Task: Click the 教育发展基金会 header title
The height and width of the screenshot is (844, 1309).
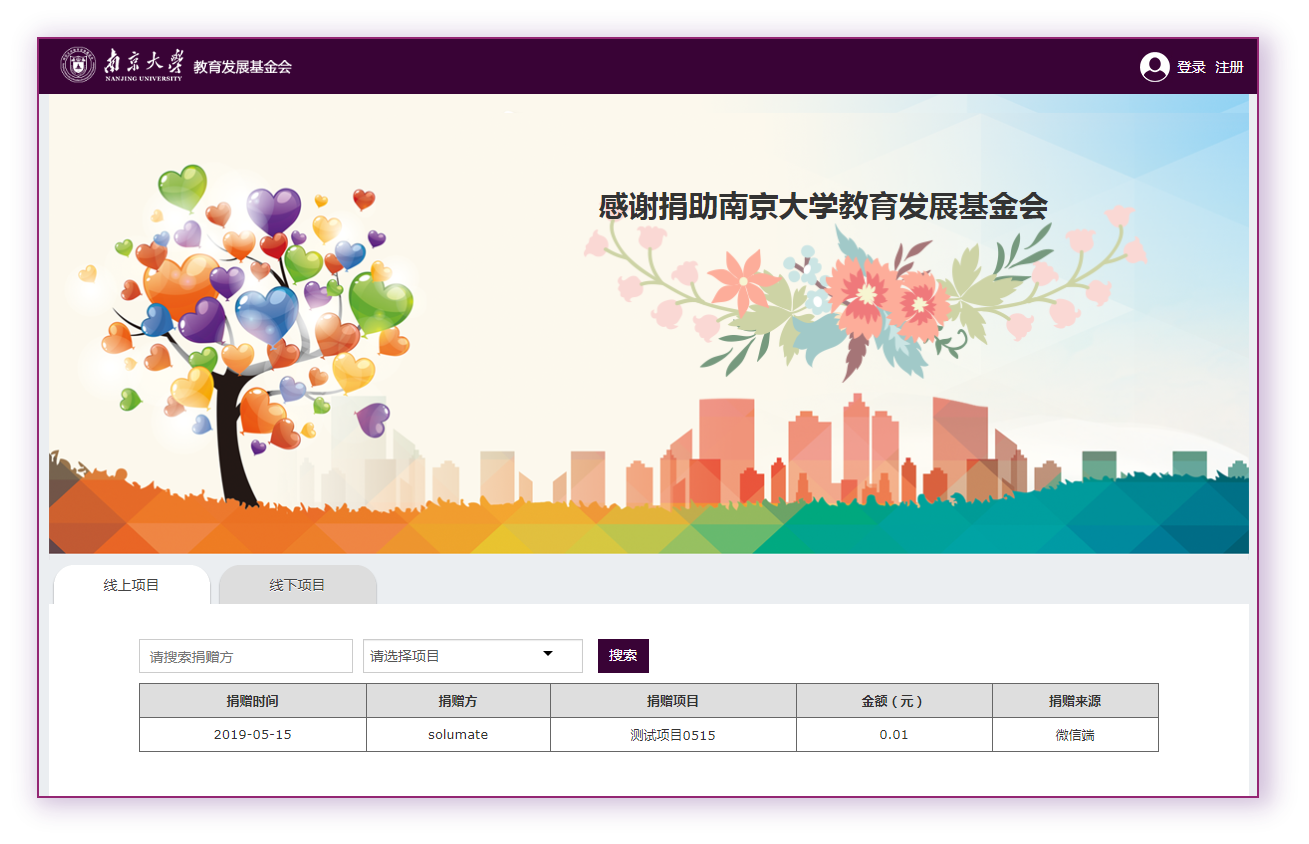Action: pyautogui.click(x=242, y=67)
